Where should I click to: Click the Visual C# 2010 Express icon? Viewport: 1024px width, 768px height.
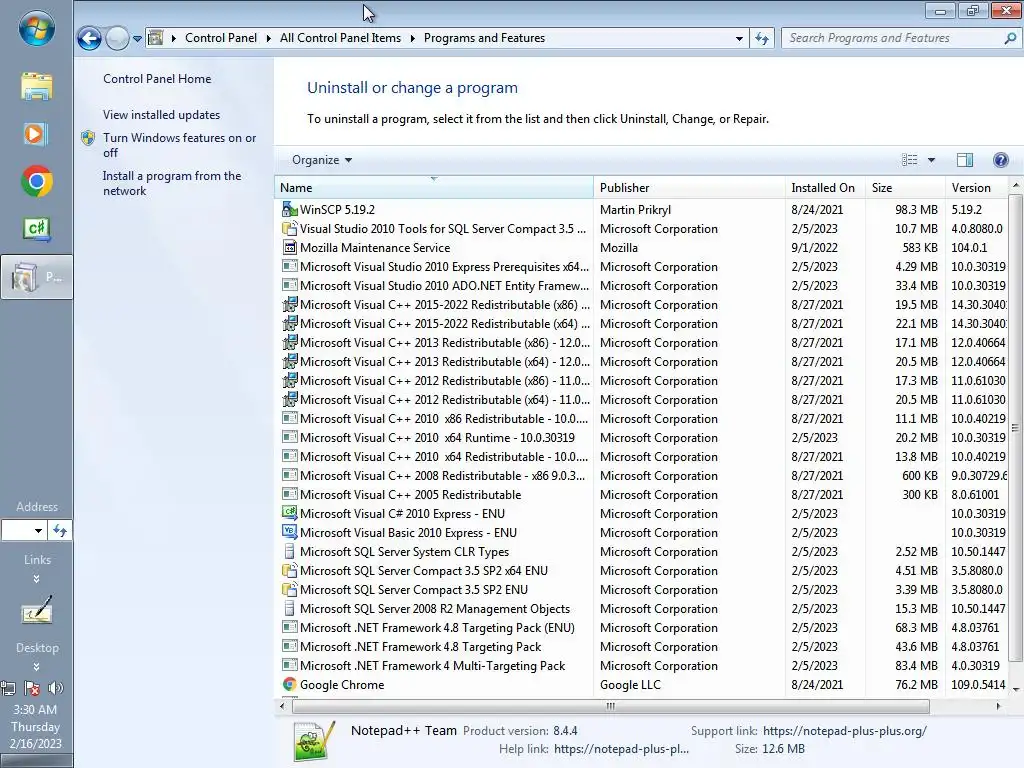[x=289, y=513]
